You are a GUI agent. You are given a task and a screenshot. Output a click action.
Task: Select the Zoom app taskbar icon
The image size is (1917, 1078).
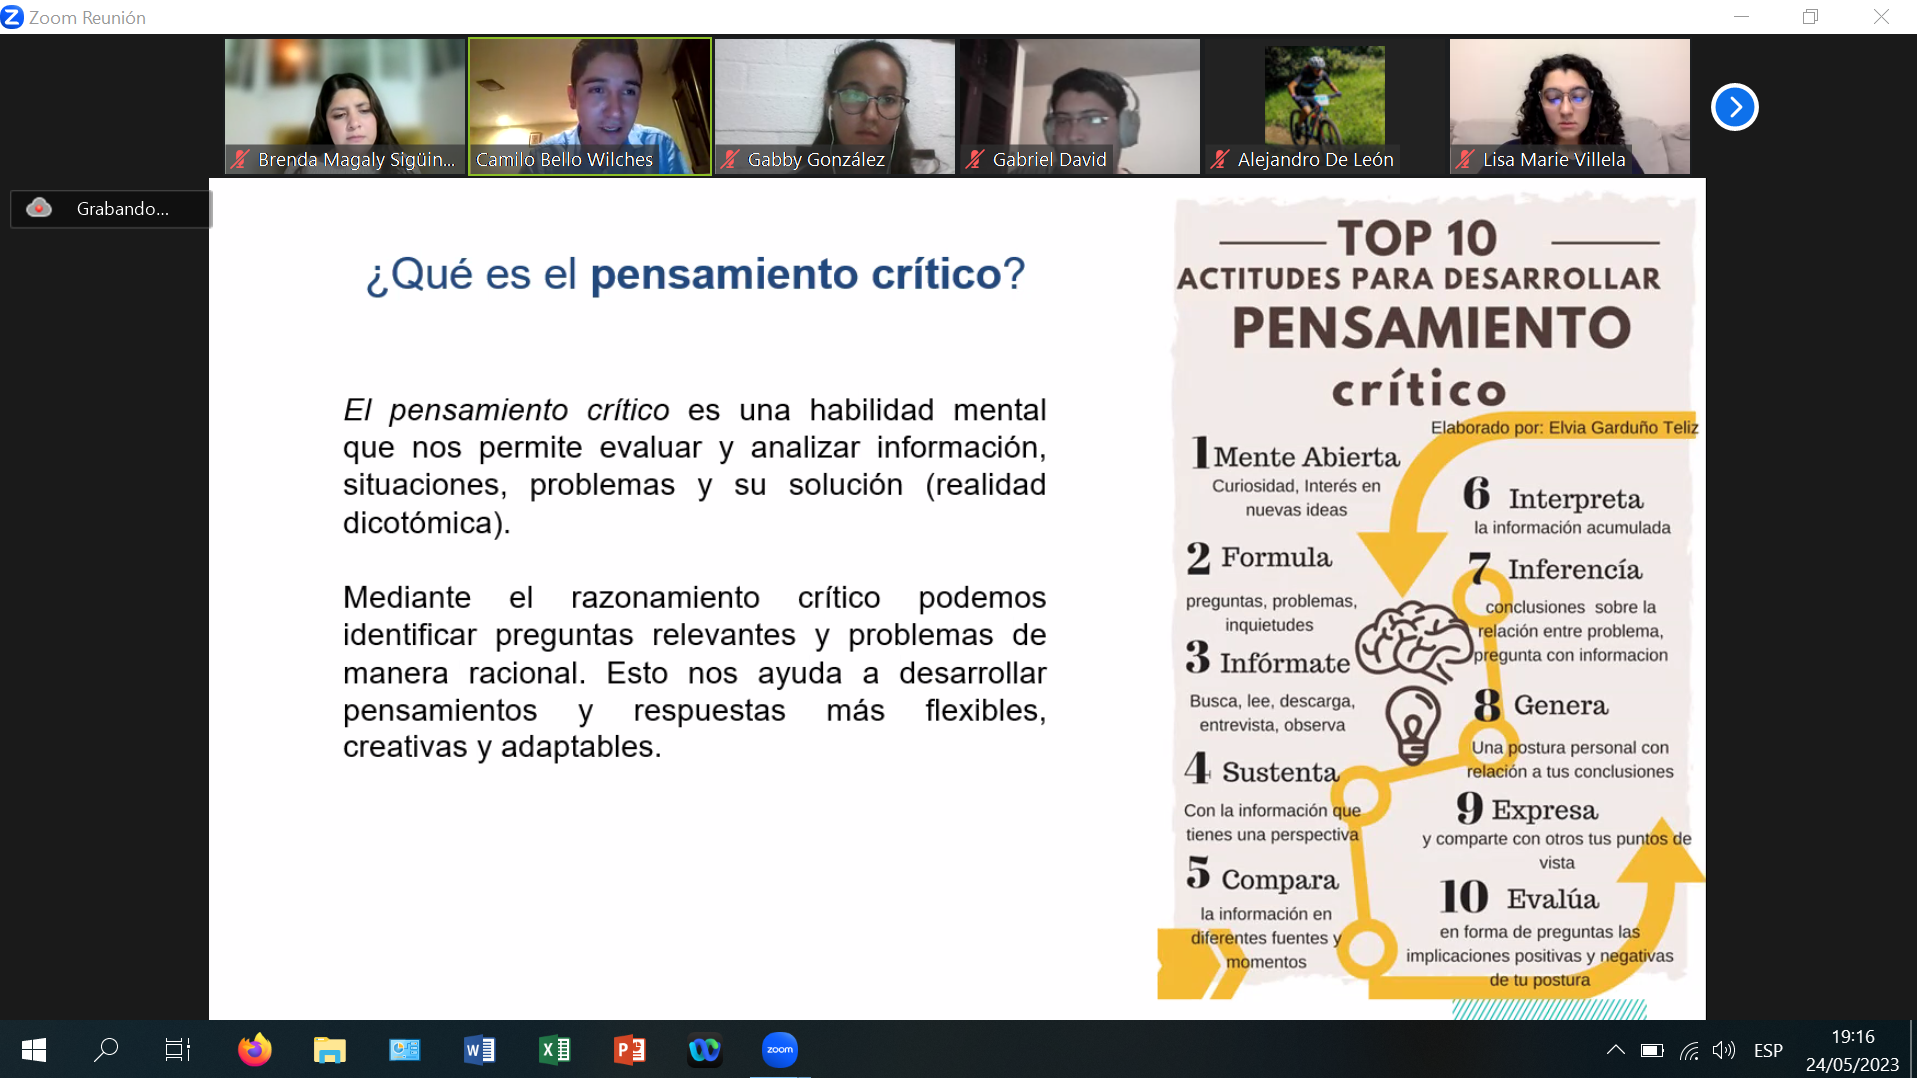779,1049
